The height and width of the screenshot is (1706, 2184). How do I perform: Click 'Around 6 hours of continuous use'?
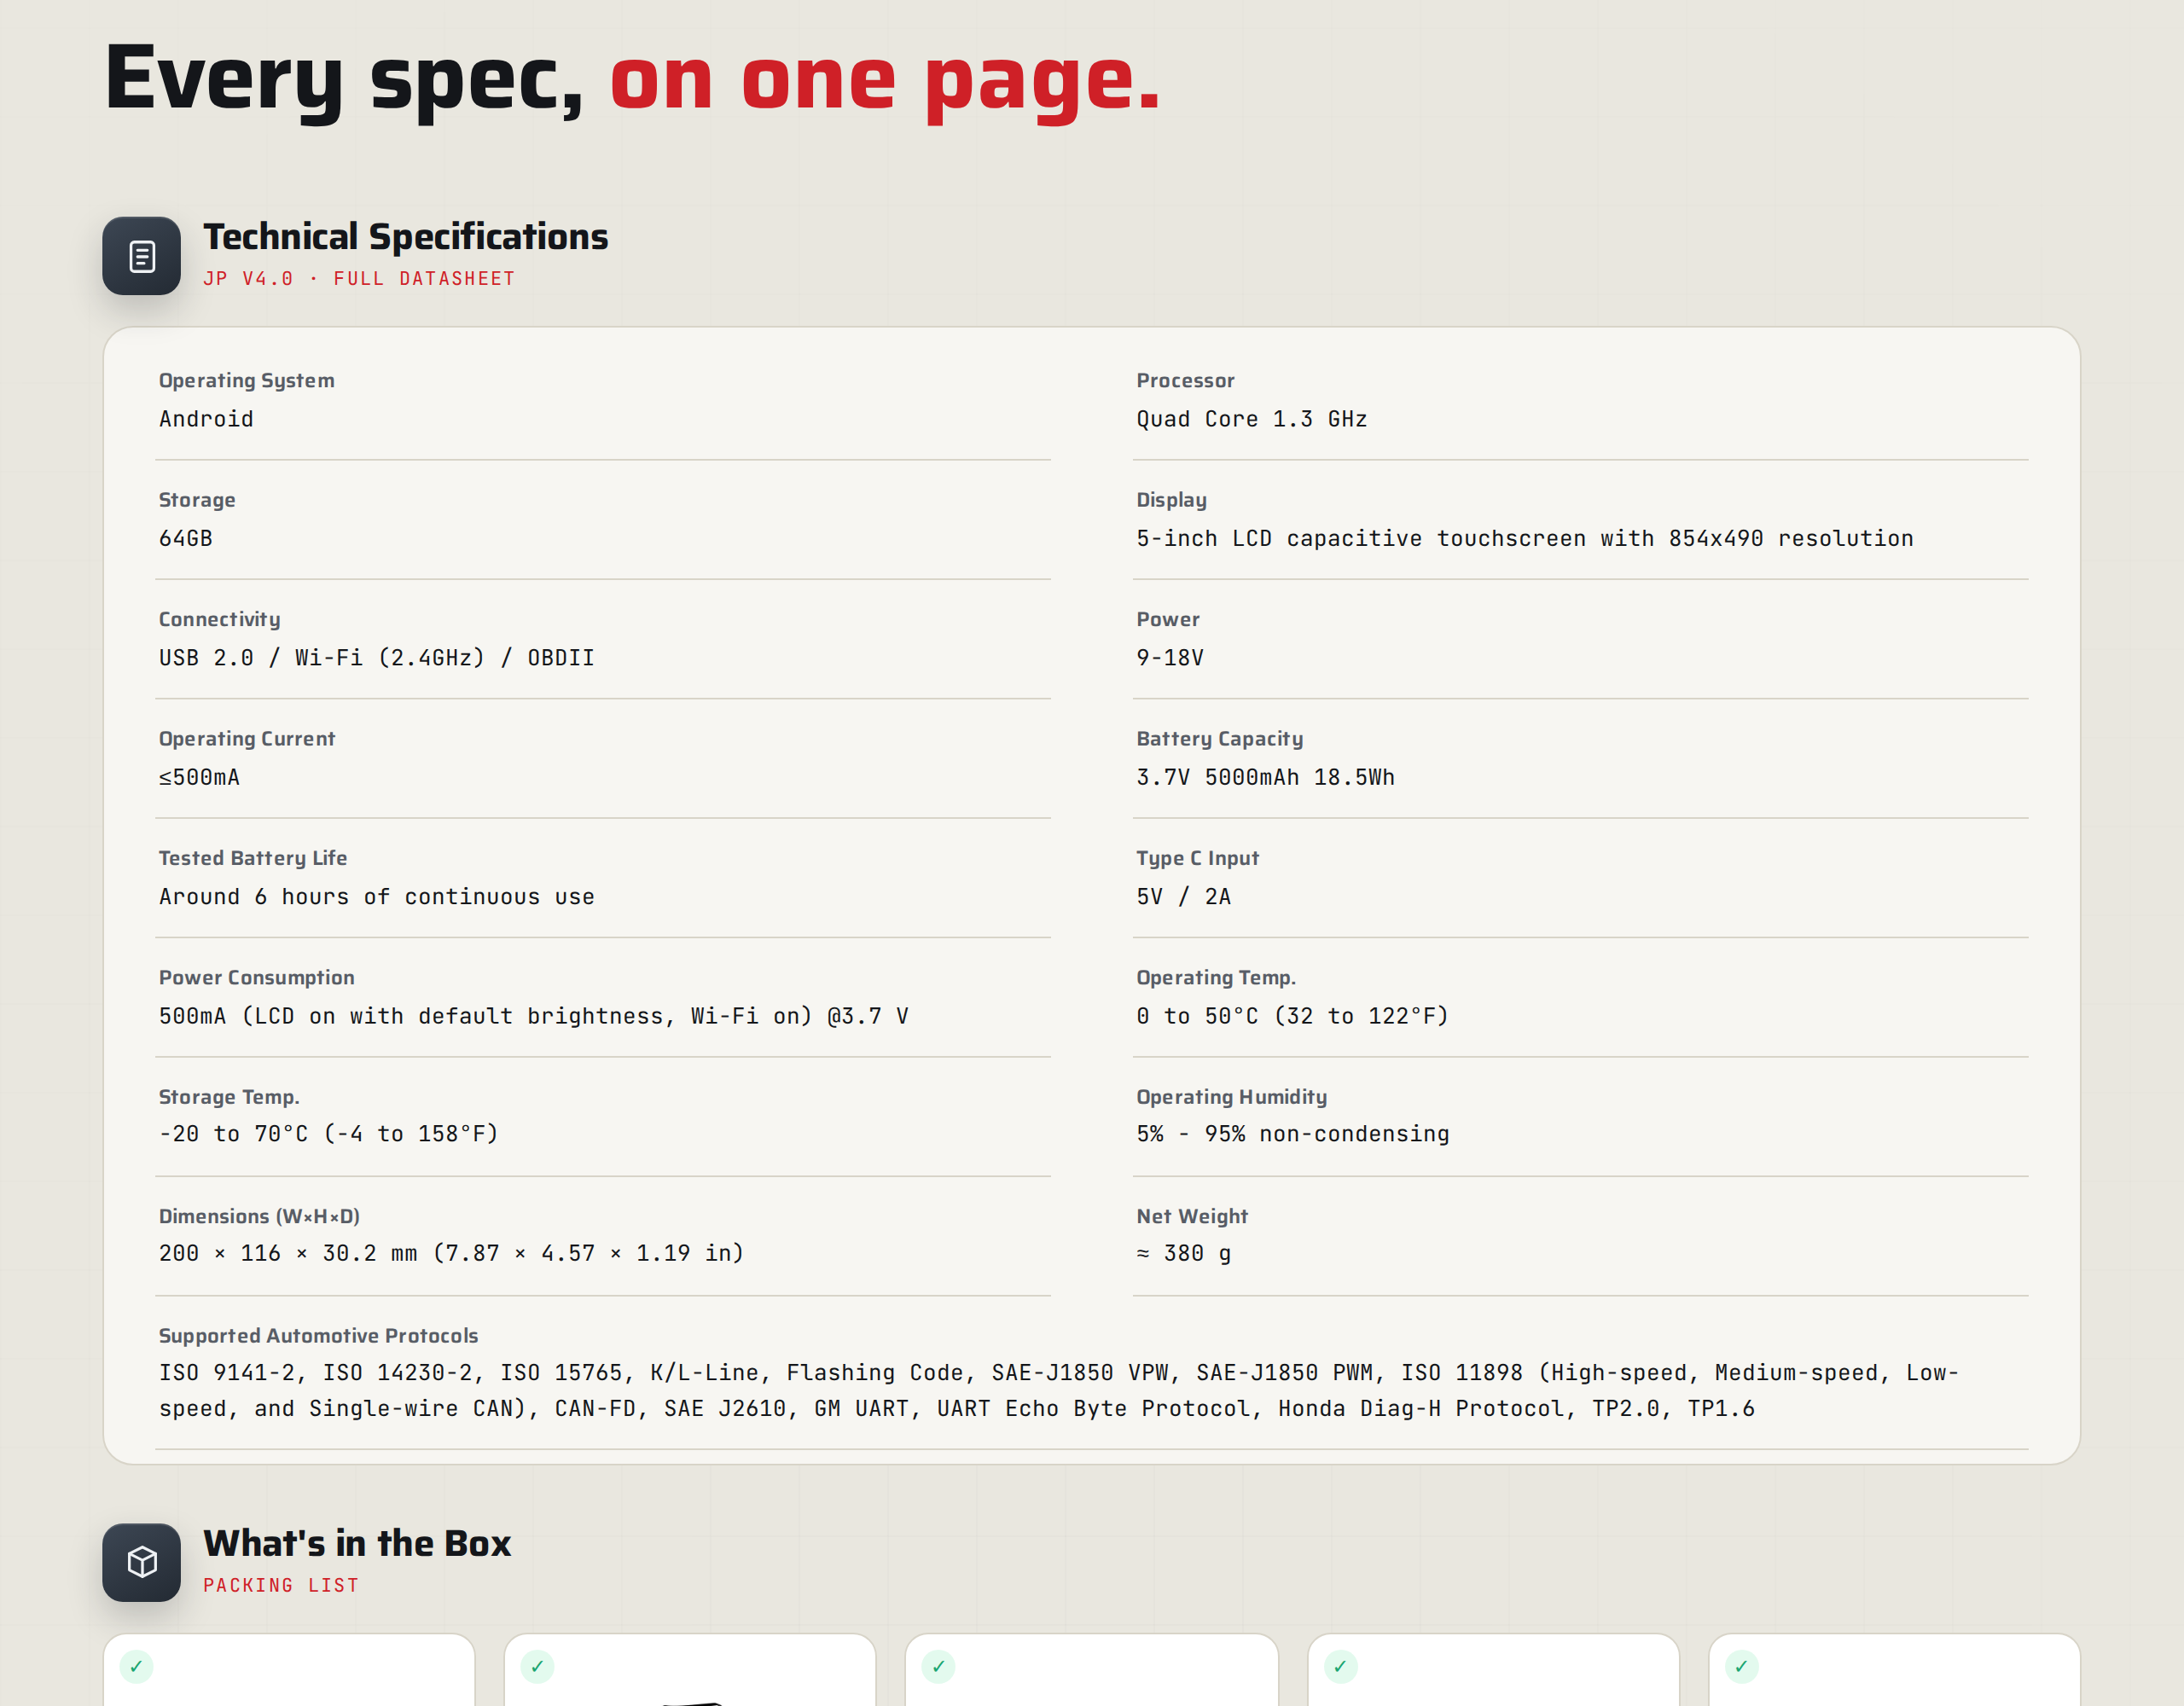pos(376,896)
